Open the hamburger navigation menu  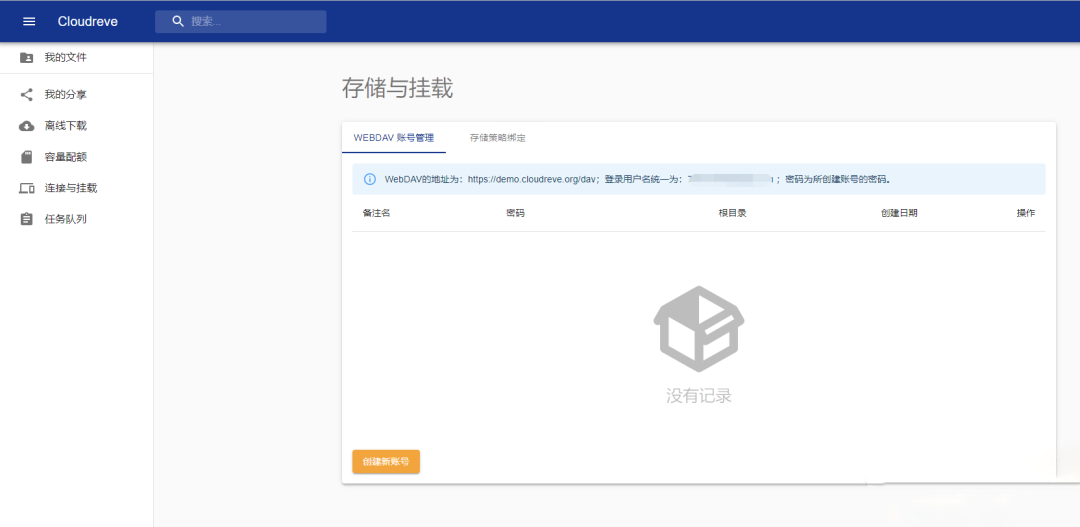point(29,21)
